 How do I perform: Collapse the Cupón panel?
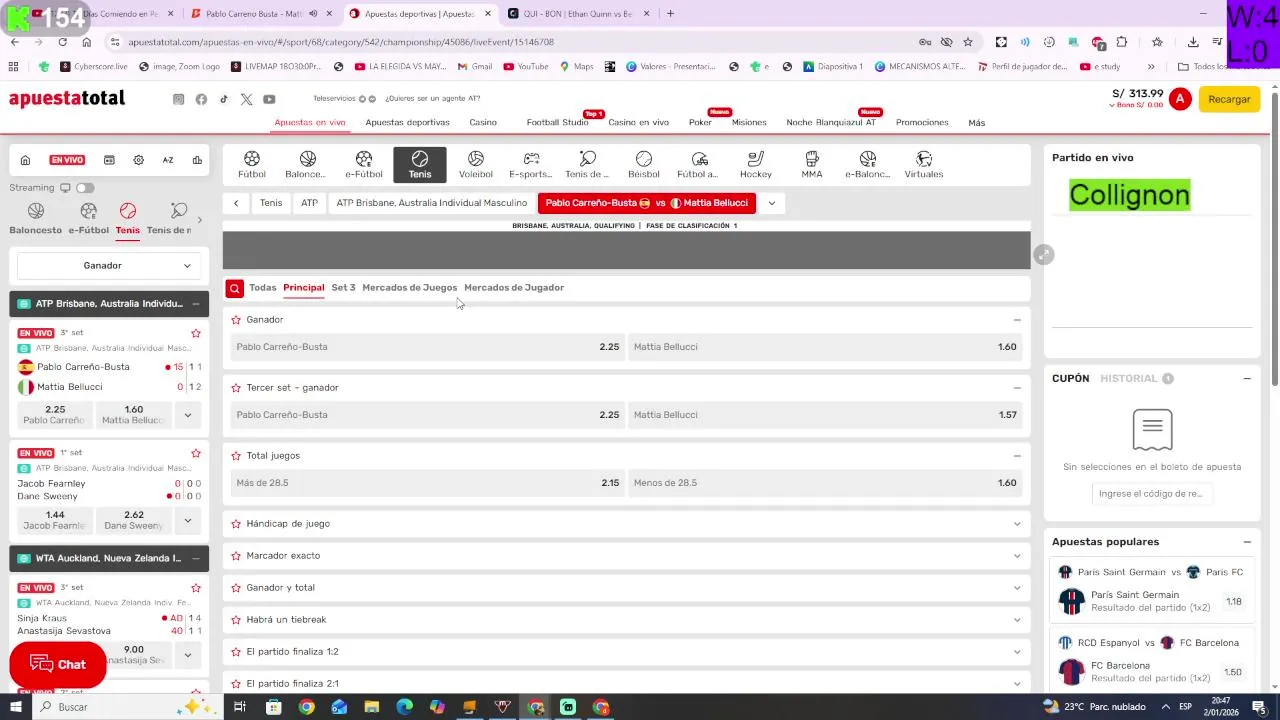1247,378
